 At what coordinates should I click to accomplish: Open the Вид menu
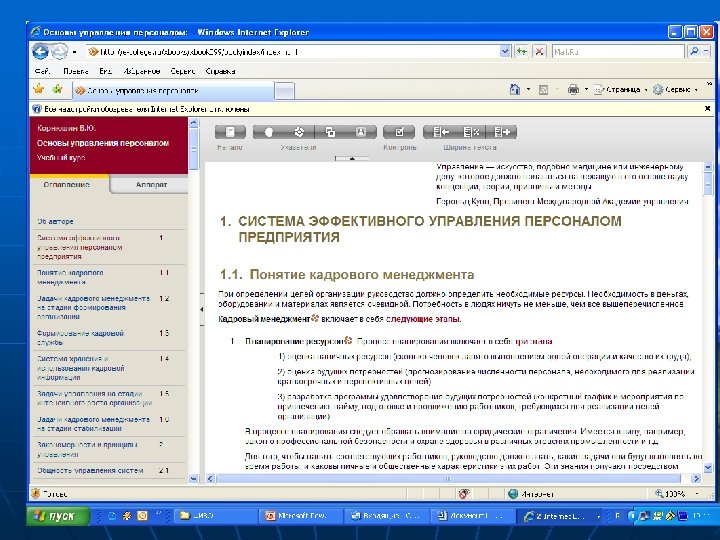click(x=106, y=71)
